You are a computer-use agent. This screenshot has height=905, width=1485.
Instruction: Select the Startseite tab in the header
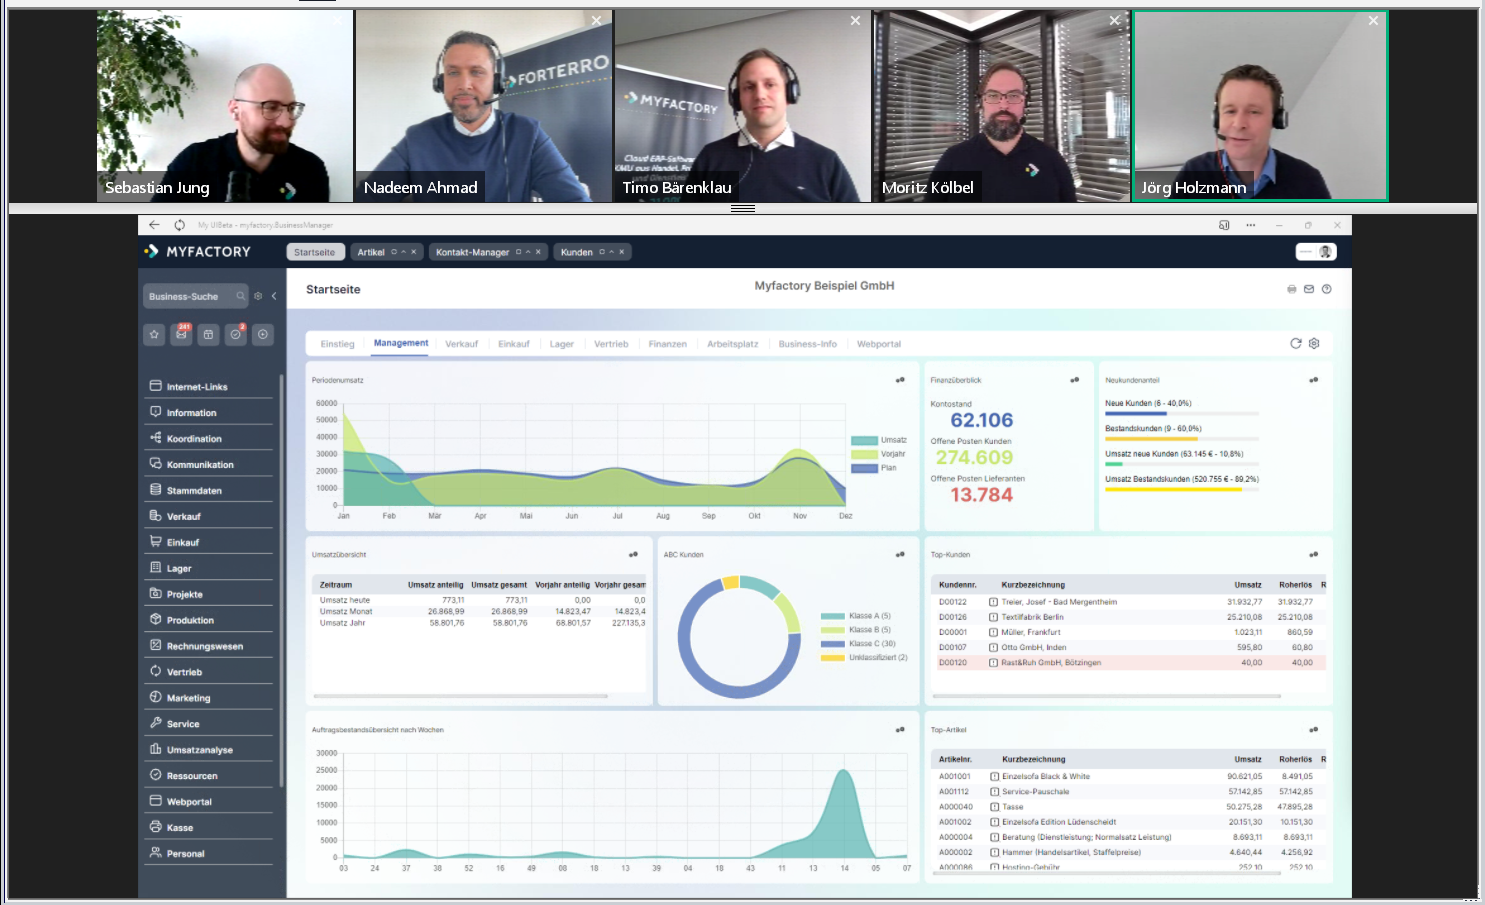point(315,252)
